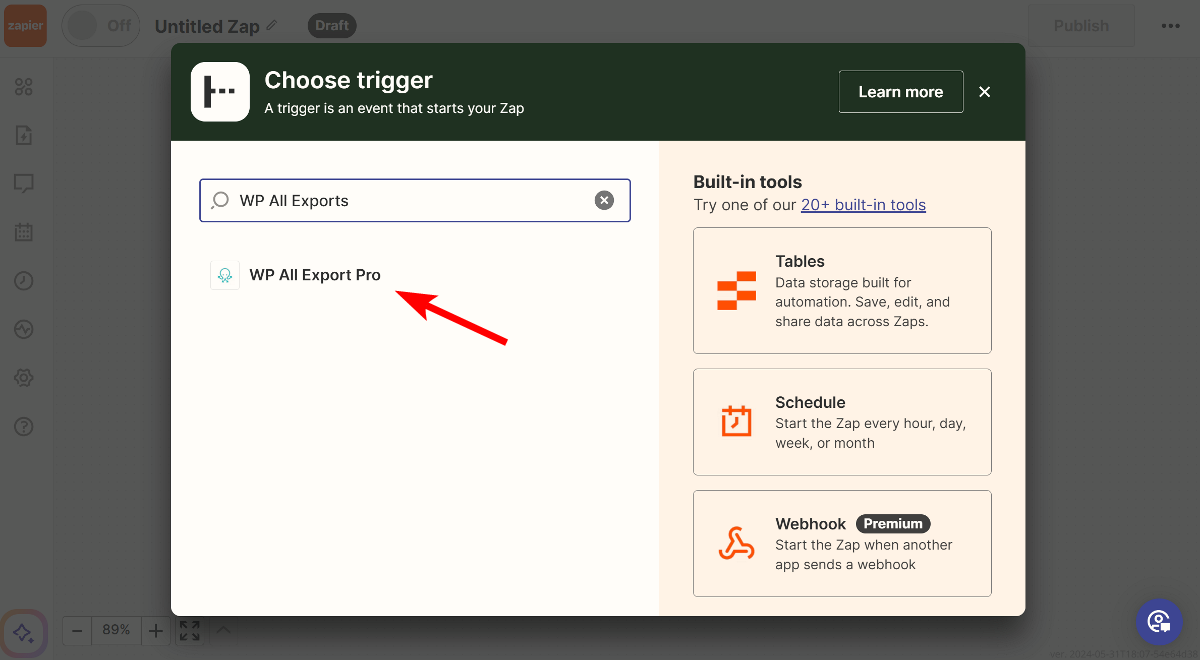This screenshot has height=660, width=1200.
Task: Choose the Schedule built-in tool
Action: click(x=841, y=422)
